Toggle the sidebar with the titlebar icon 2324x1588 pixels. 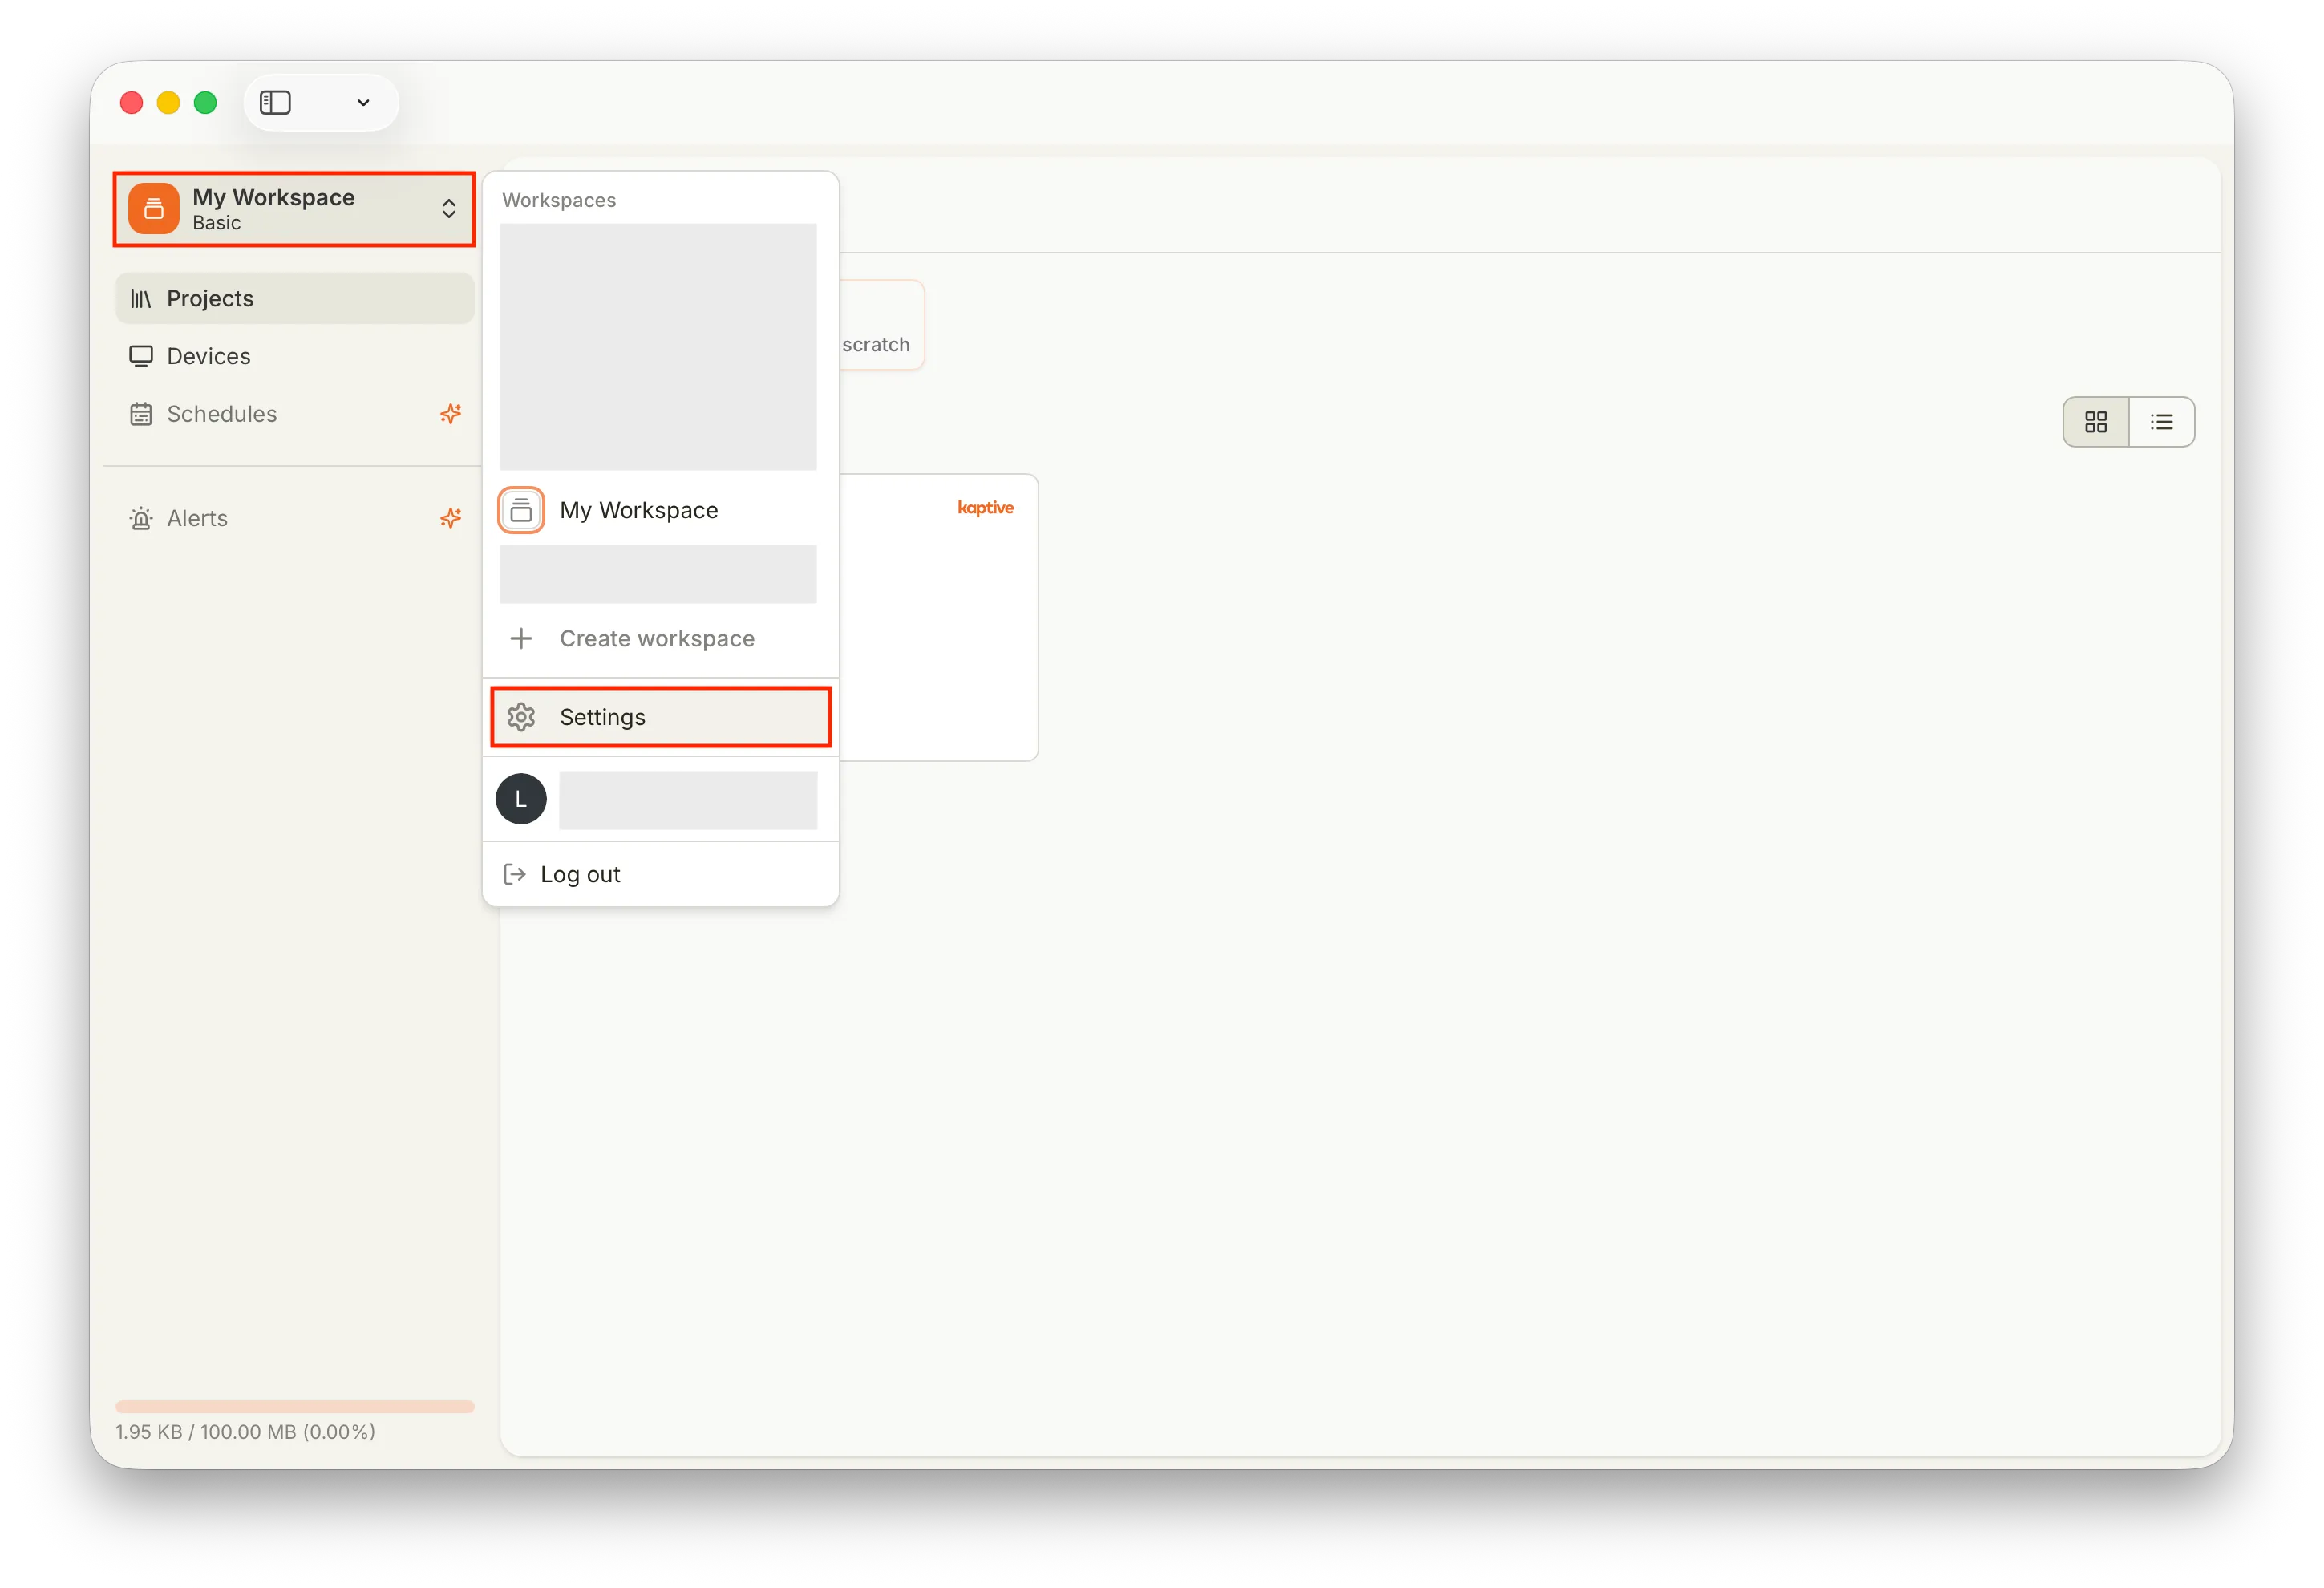pyautogui.click(x=275, y=102)
